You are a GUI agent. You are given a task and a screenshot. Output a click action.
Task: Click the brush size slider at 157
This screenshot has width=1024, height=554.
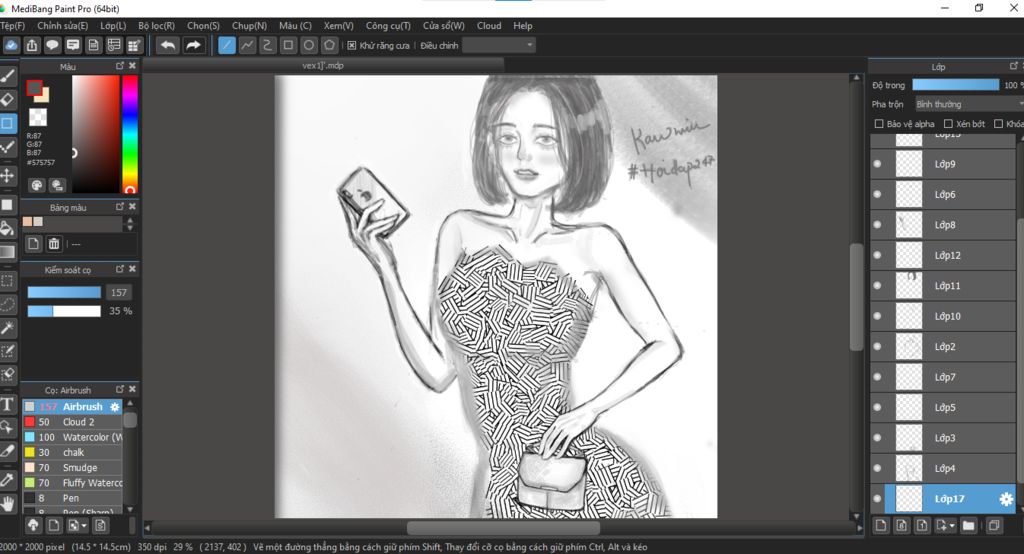tap(64, 292)
